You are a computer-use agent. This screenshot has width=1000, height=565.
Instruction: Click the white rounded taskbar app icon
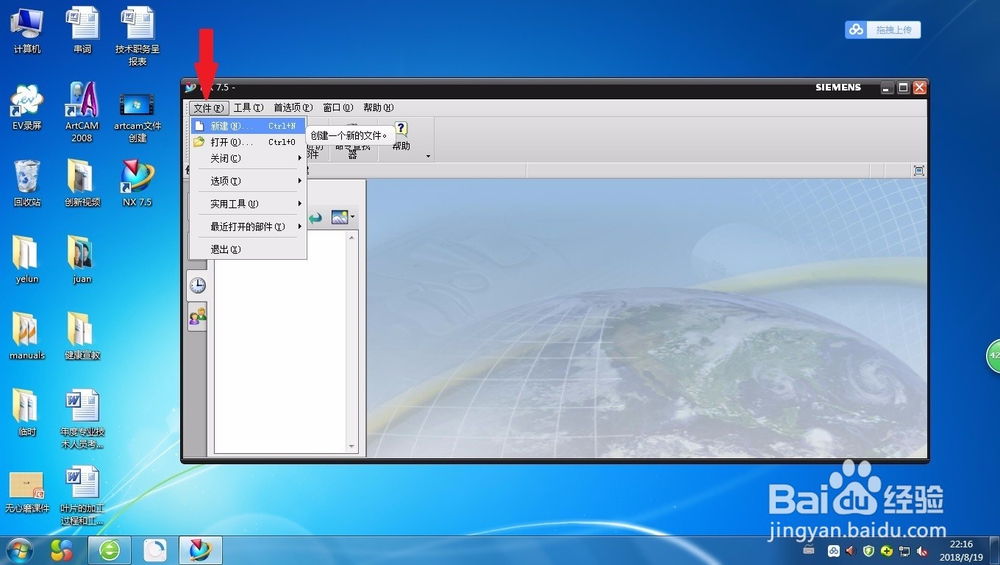click(x=154, y=550)
